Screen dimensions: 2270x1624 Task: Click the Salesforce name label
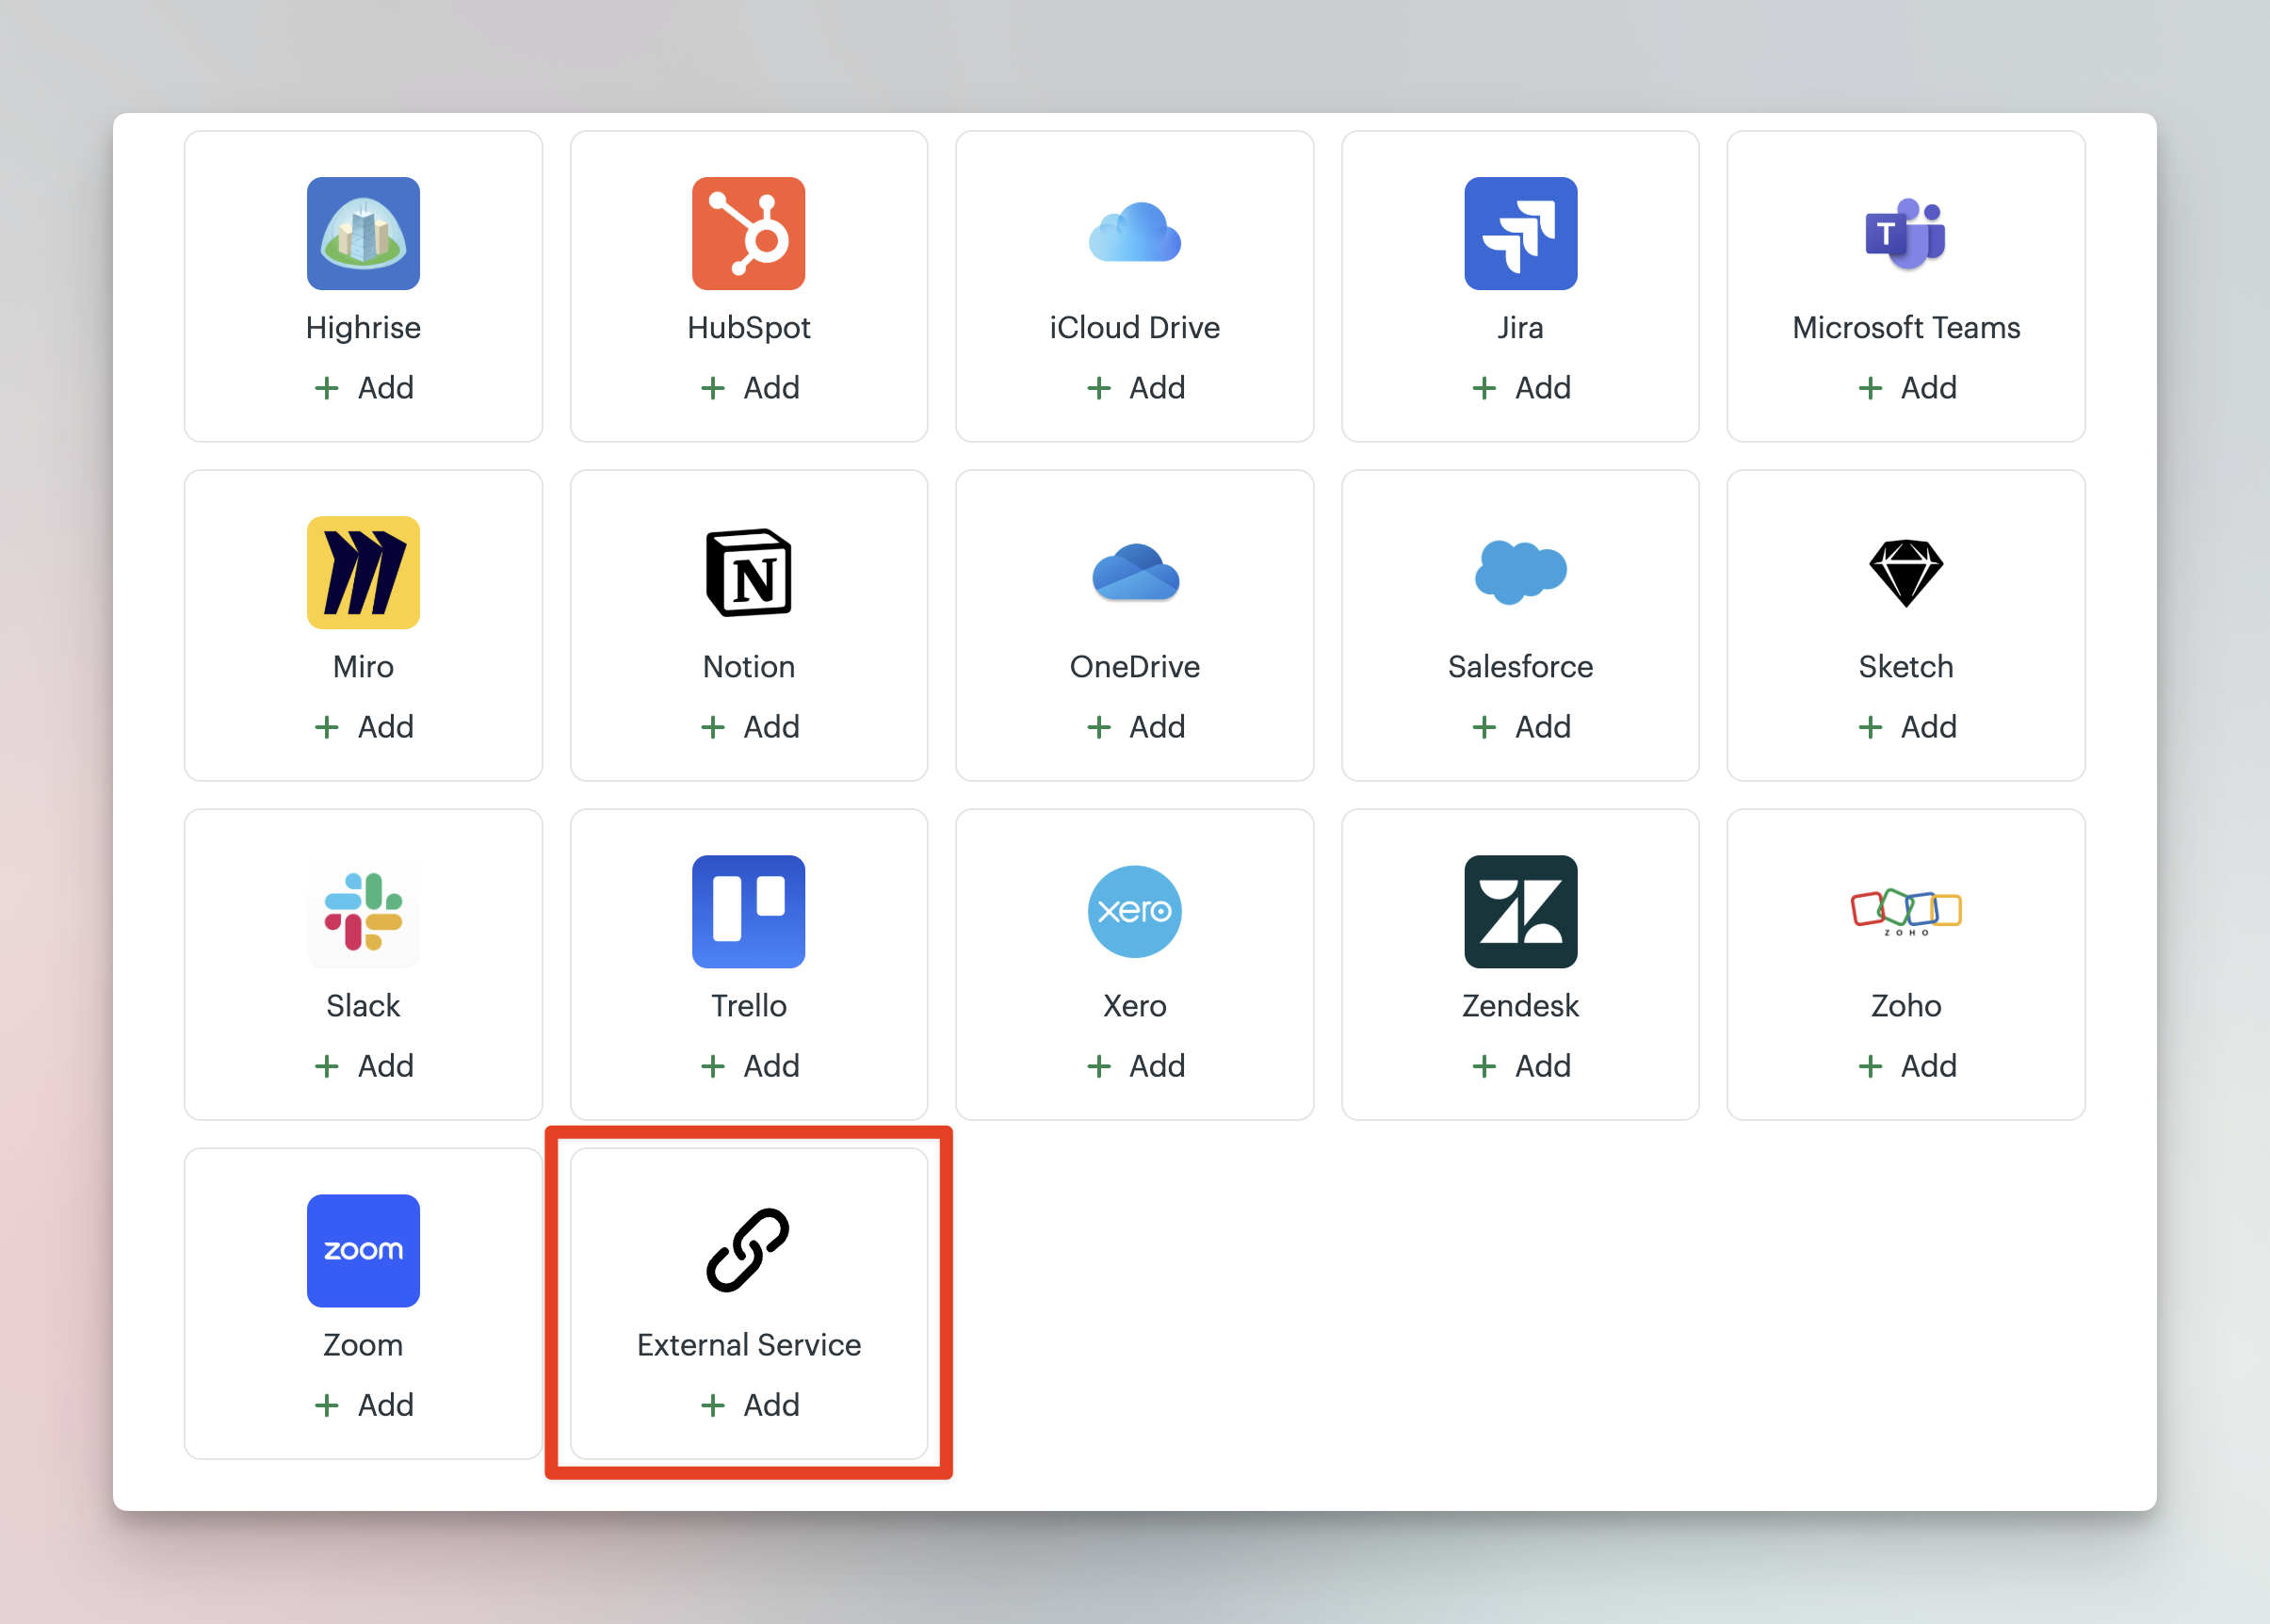tap(1520, 666)
